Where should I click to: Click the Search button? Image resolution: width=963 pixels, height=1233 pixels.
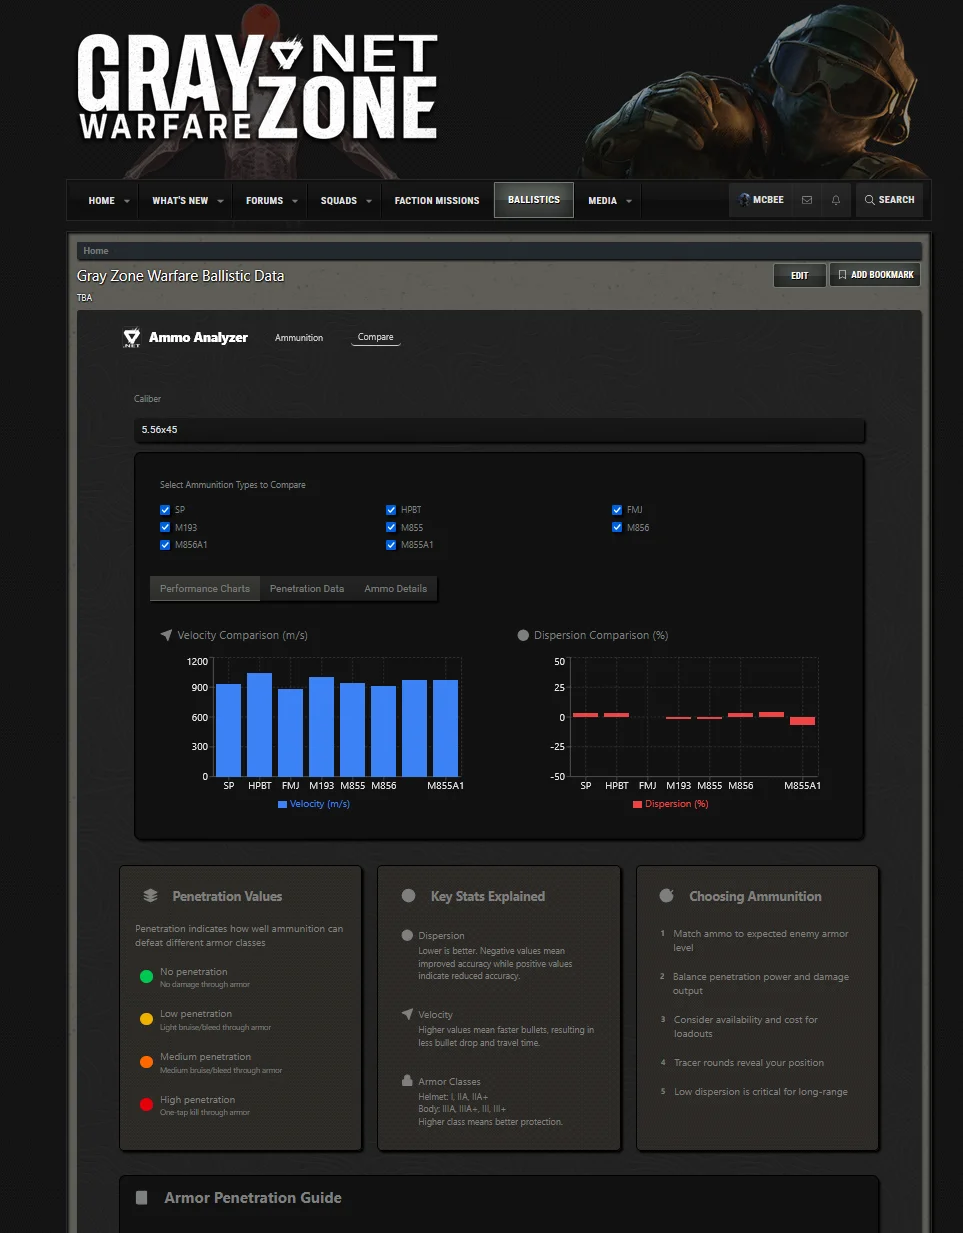coord(889,200)
